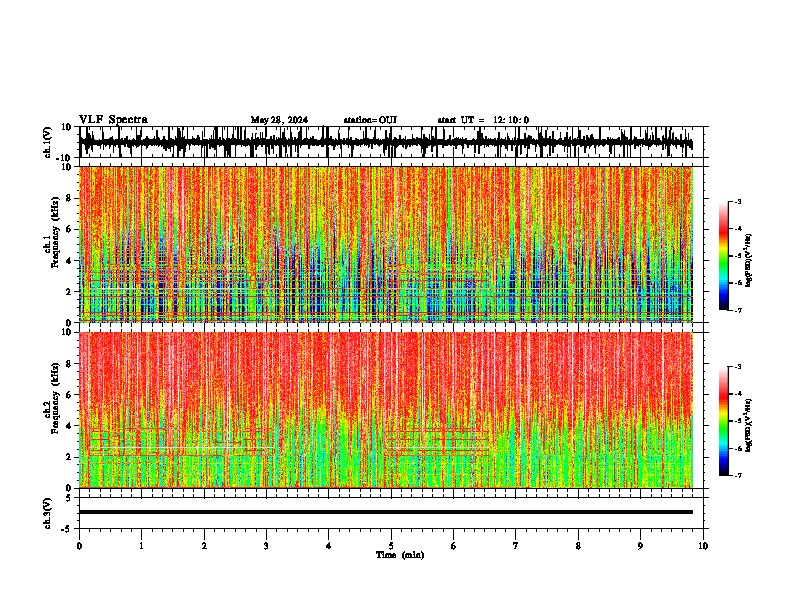This screenshot has width=792, height=612.
Task: Click the ch.2 spectrogram "4" kHz tick label
Action: (x=69, y=426)
